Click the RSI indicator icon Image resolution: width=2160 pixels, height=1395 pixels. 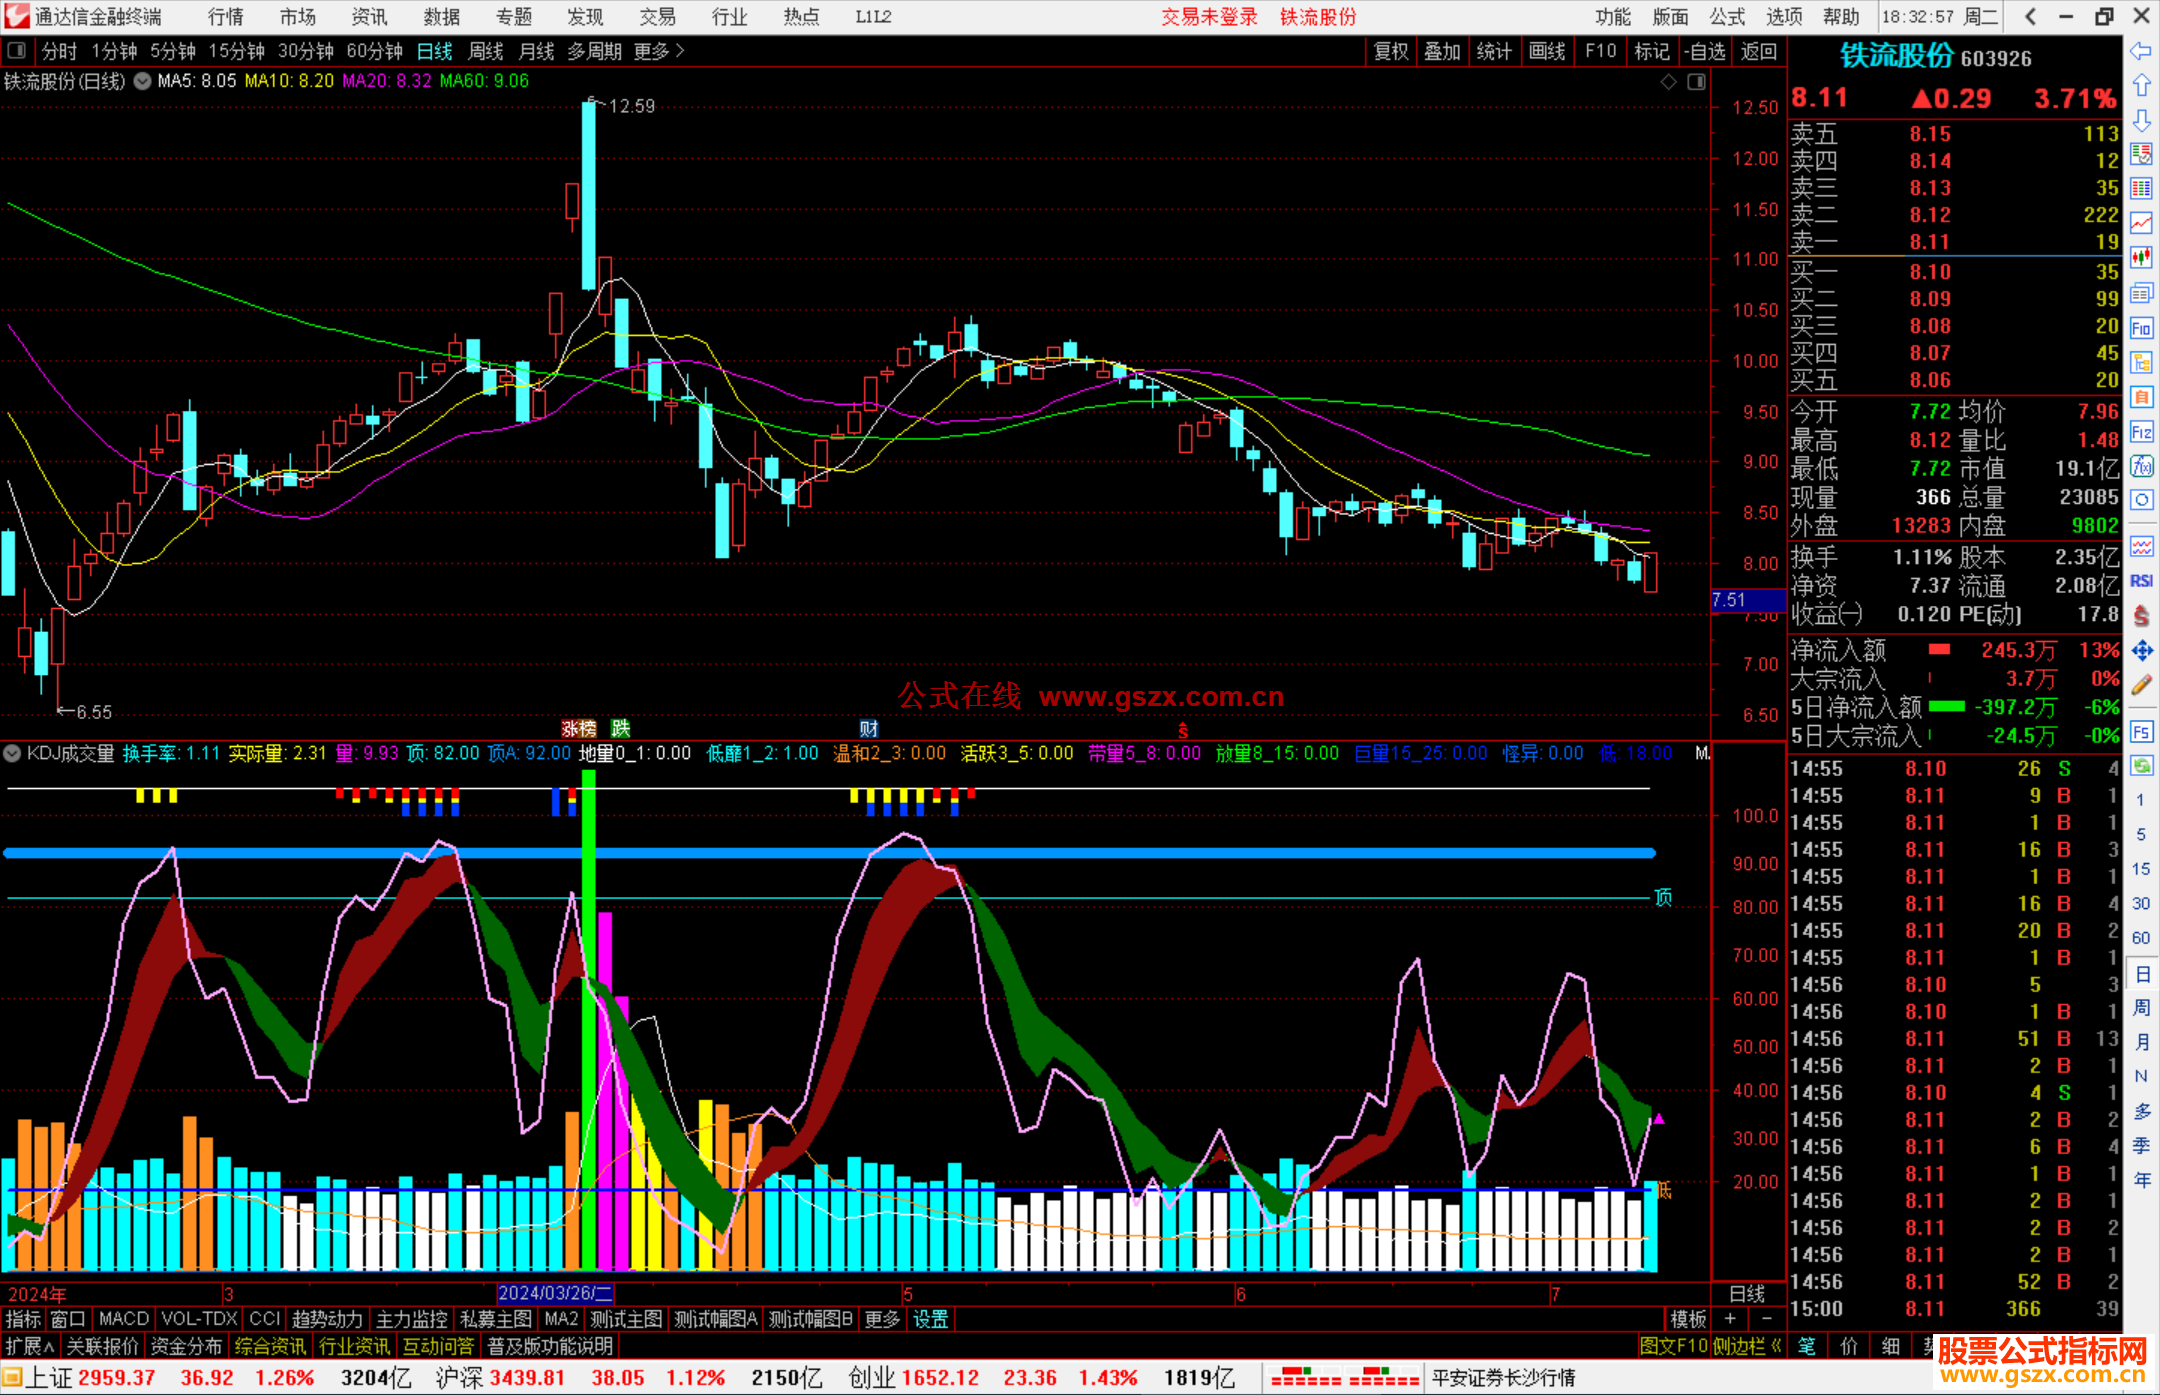pos(2141,581)
